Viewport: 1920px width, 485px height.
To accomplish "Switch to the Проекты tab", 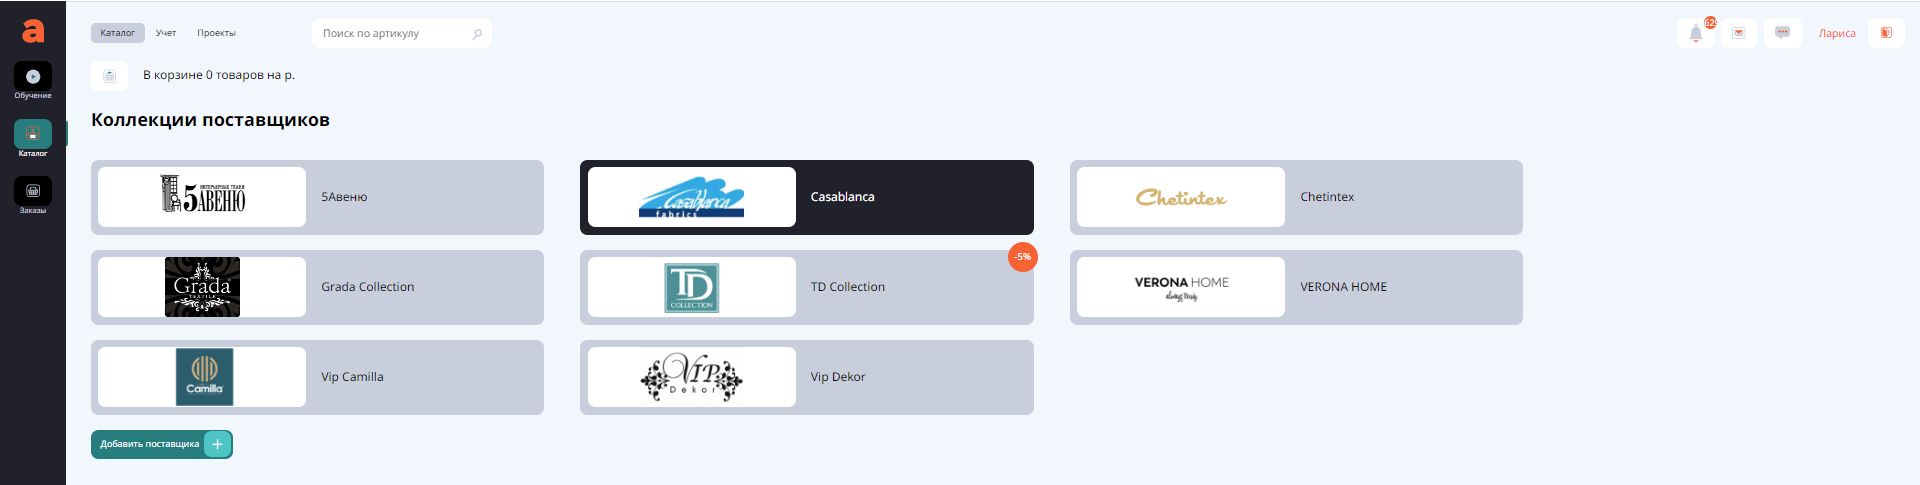I will click(x=216, y=33).
